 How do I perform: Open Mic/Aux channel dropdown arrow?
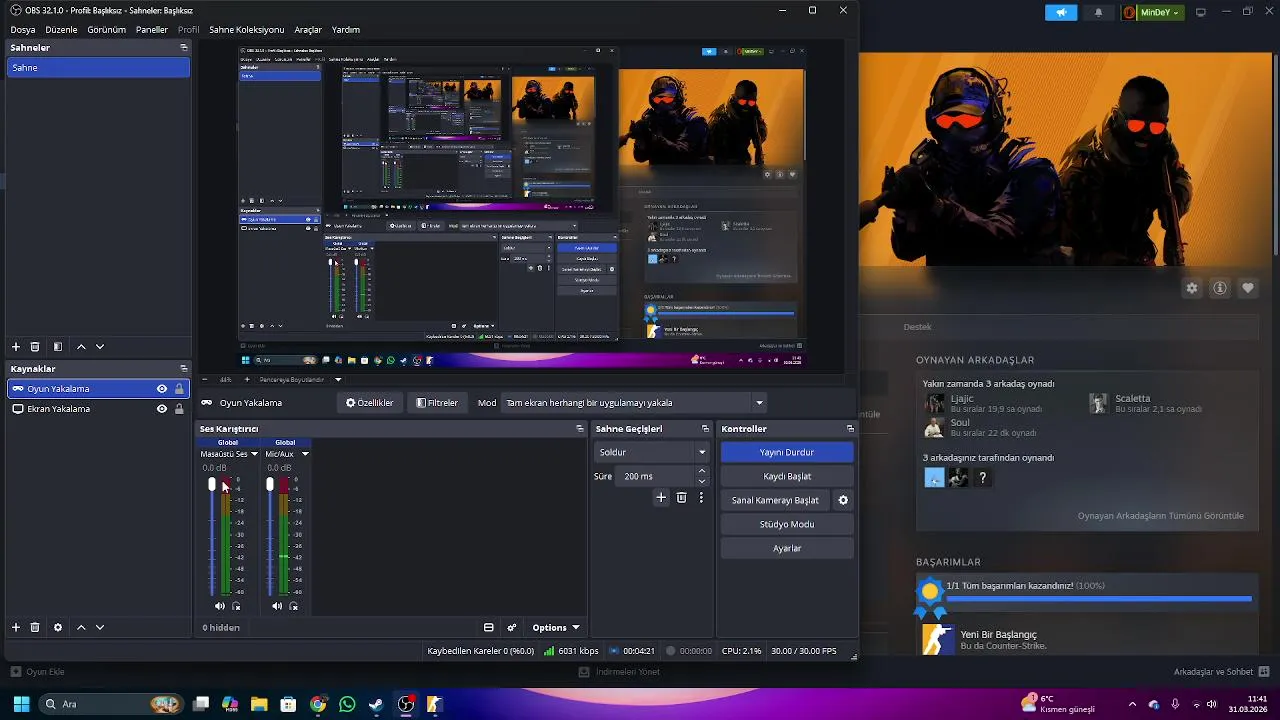[x=305, y=454]
